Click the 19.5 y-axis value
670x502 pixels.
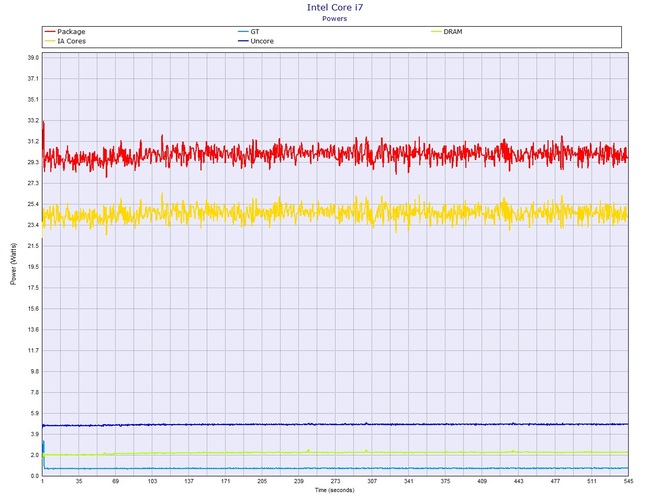tap(33, 267)
